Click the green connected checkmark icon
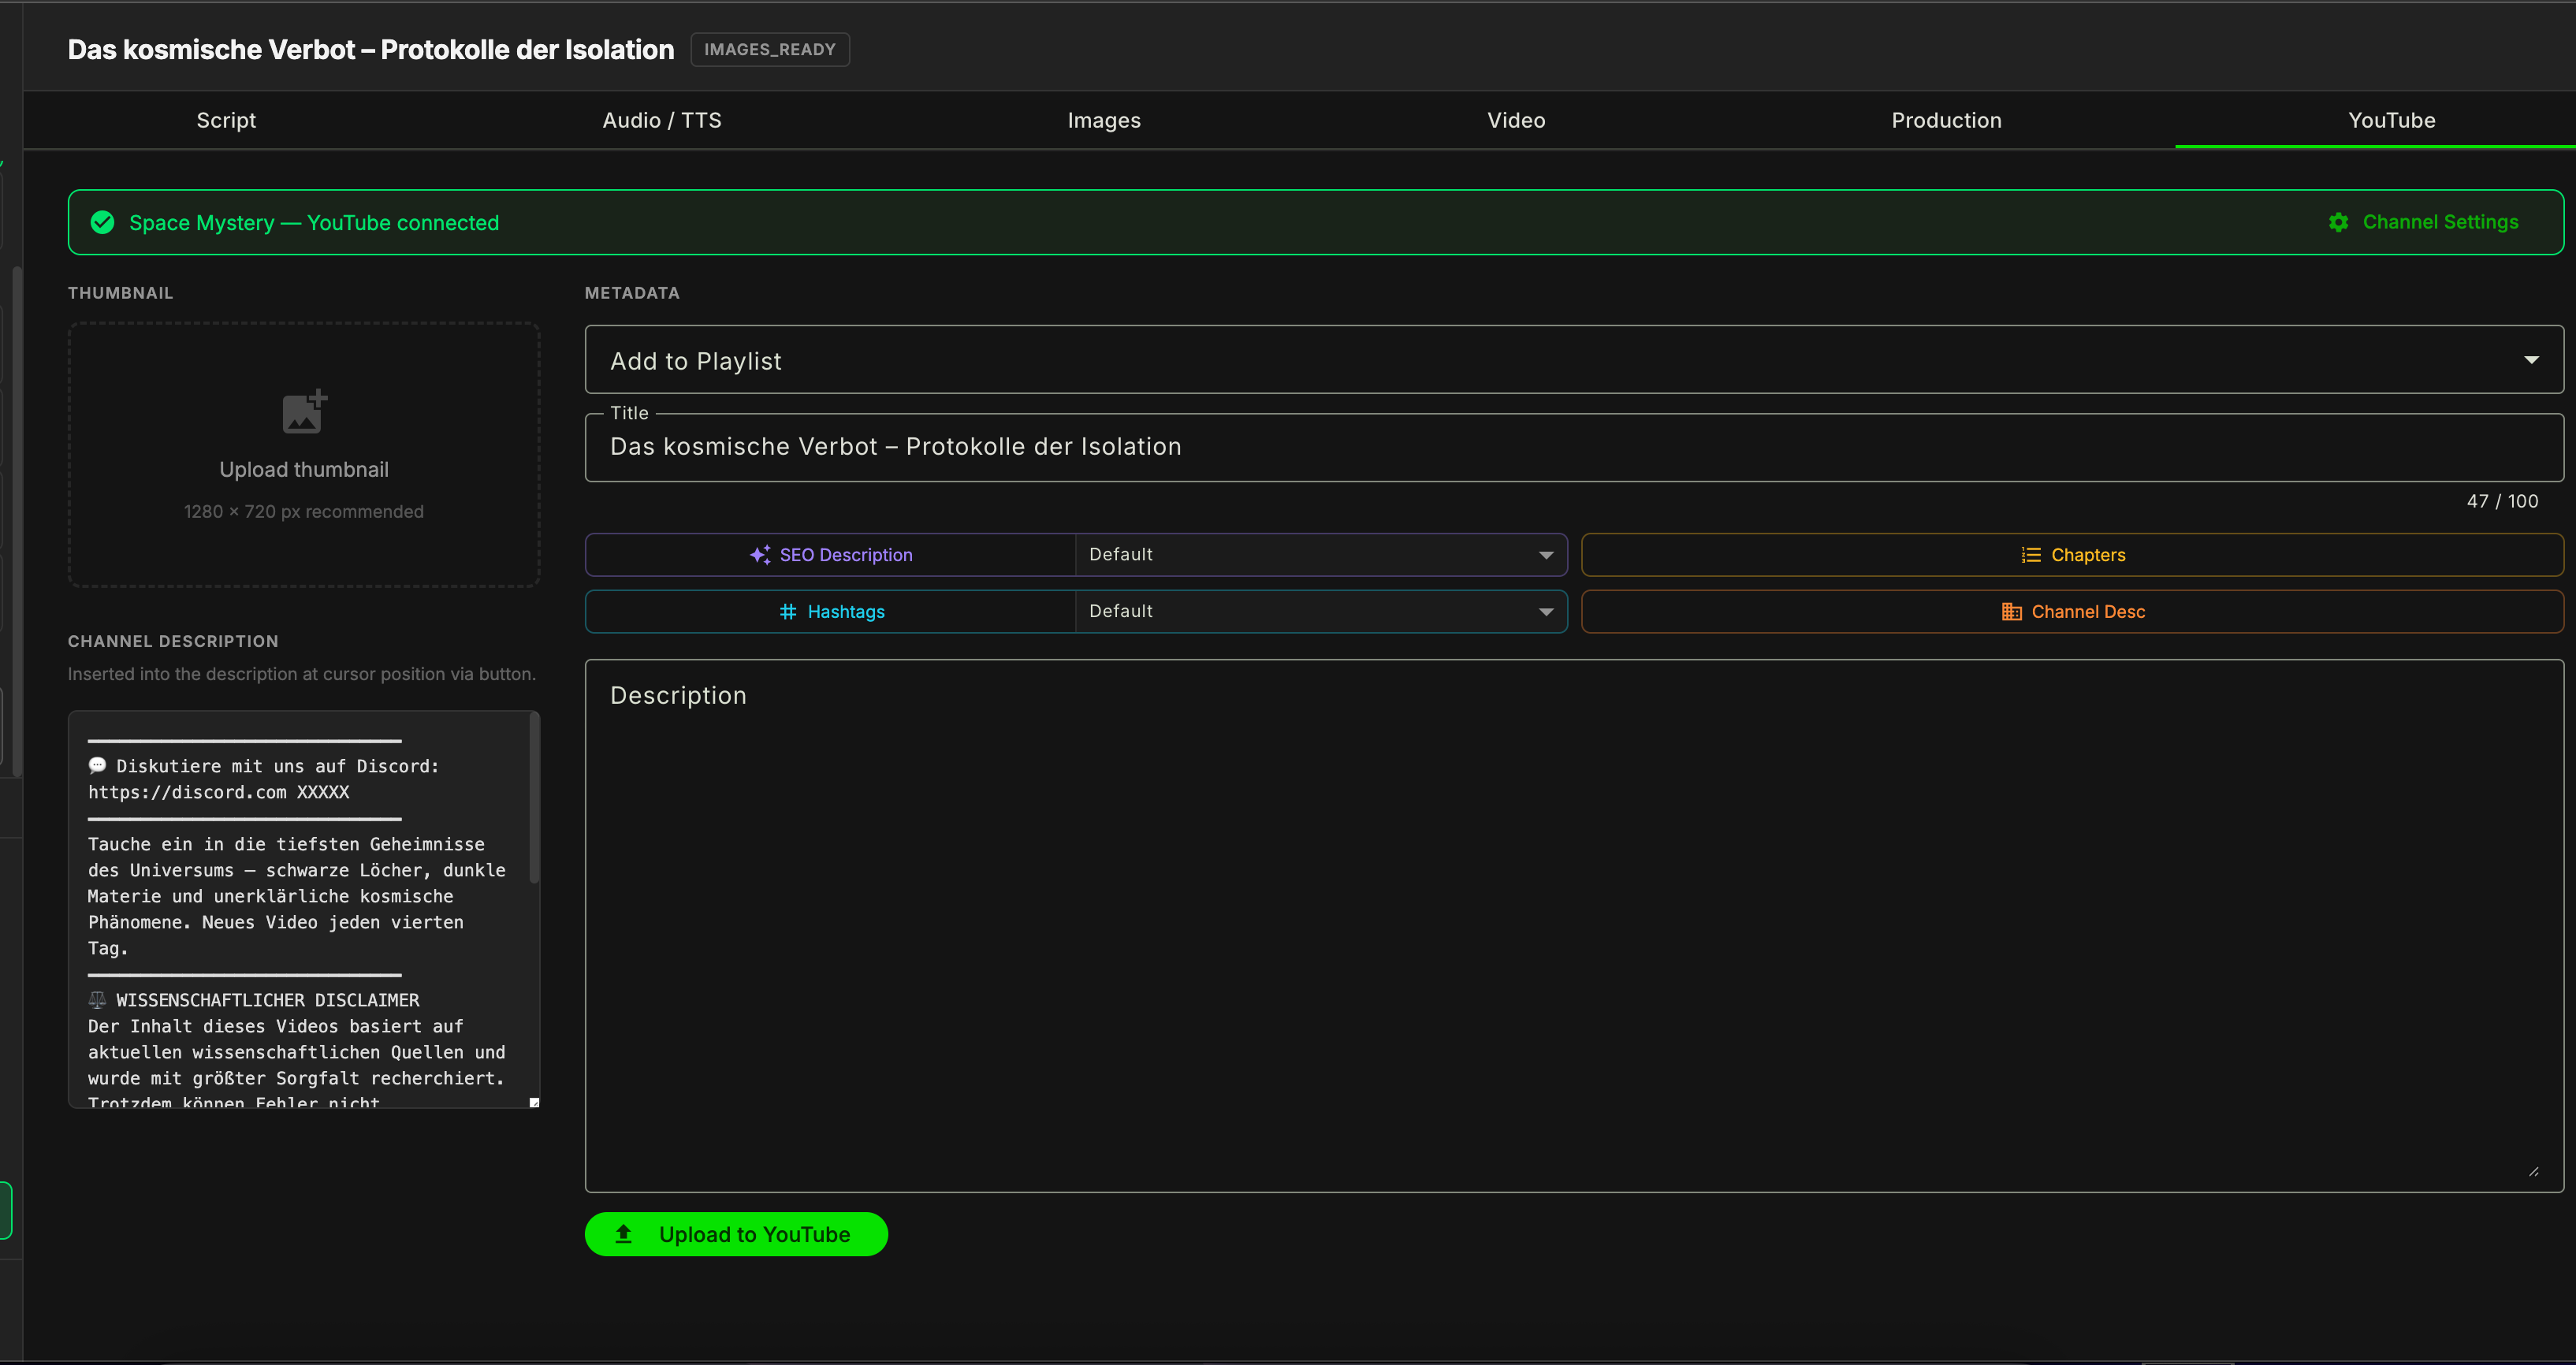The image size is (2576, 1365). [x=102, y=222]
